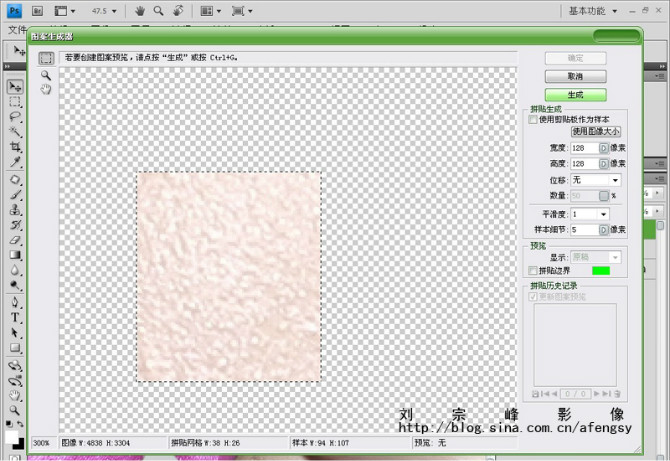Toggle the 拼贴边界 checkbox

[x=533, y=270]
